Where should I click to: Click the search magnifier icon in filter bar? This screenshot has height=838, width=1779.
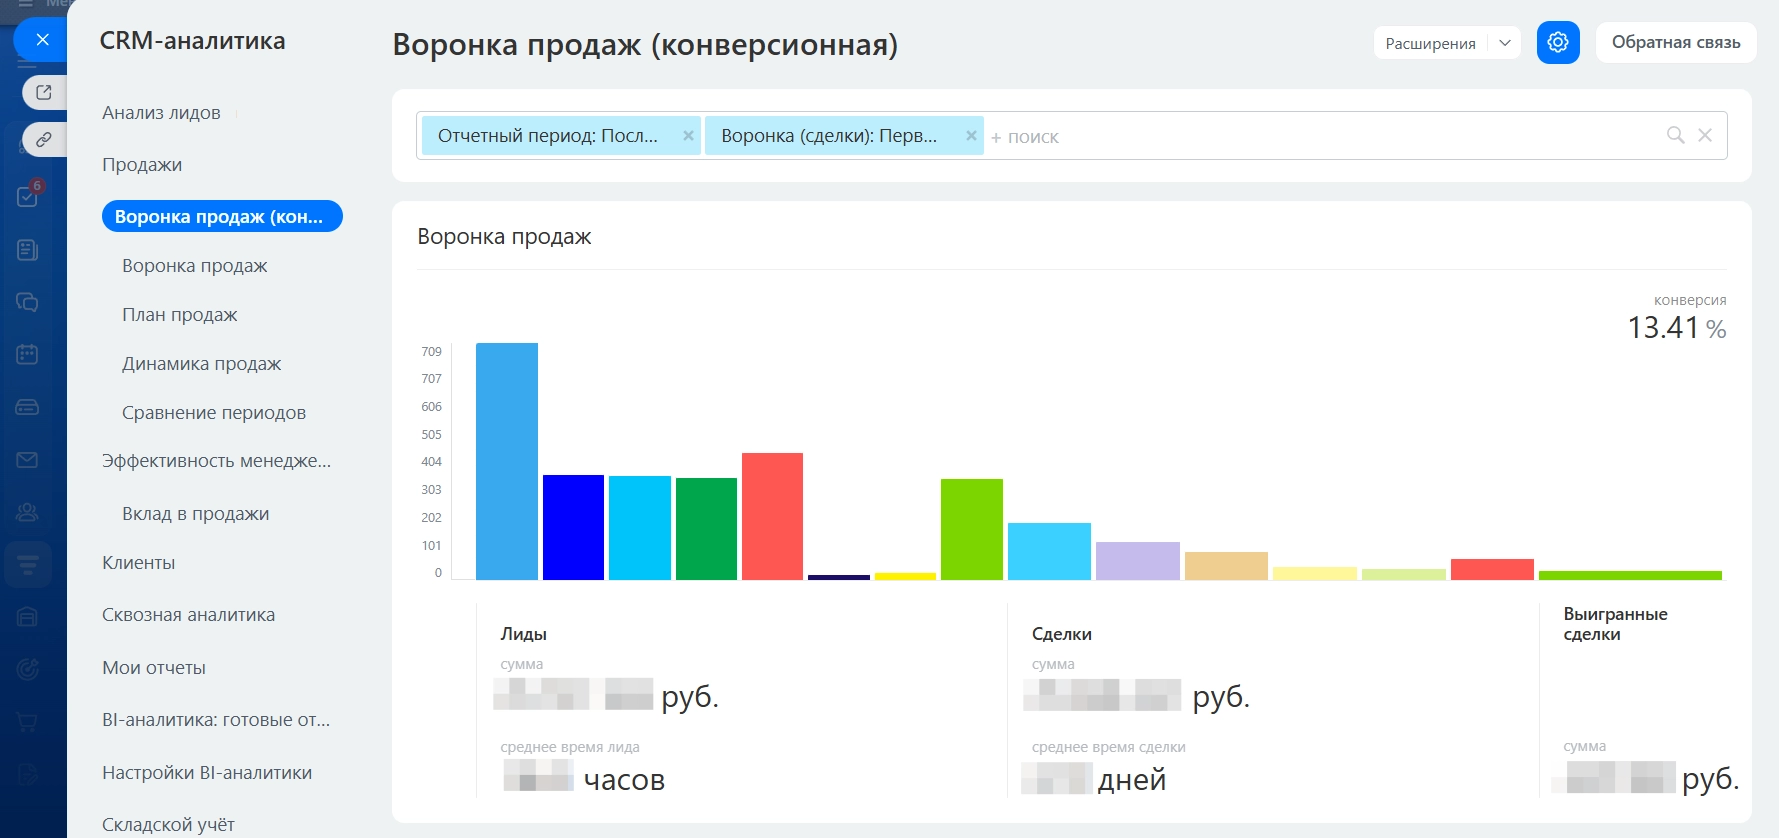(1676, 135)
